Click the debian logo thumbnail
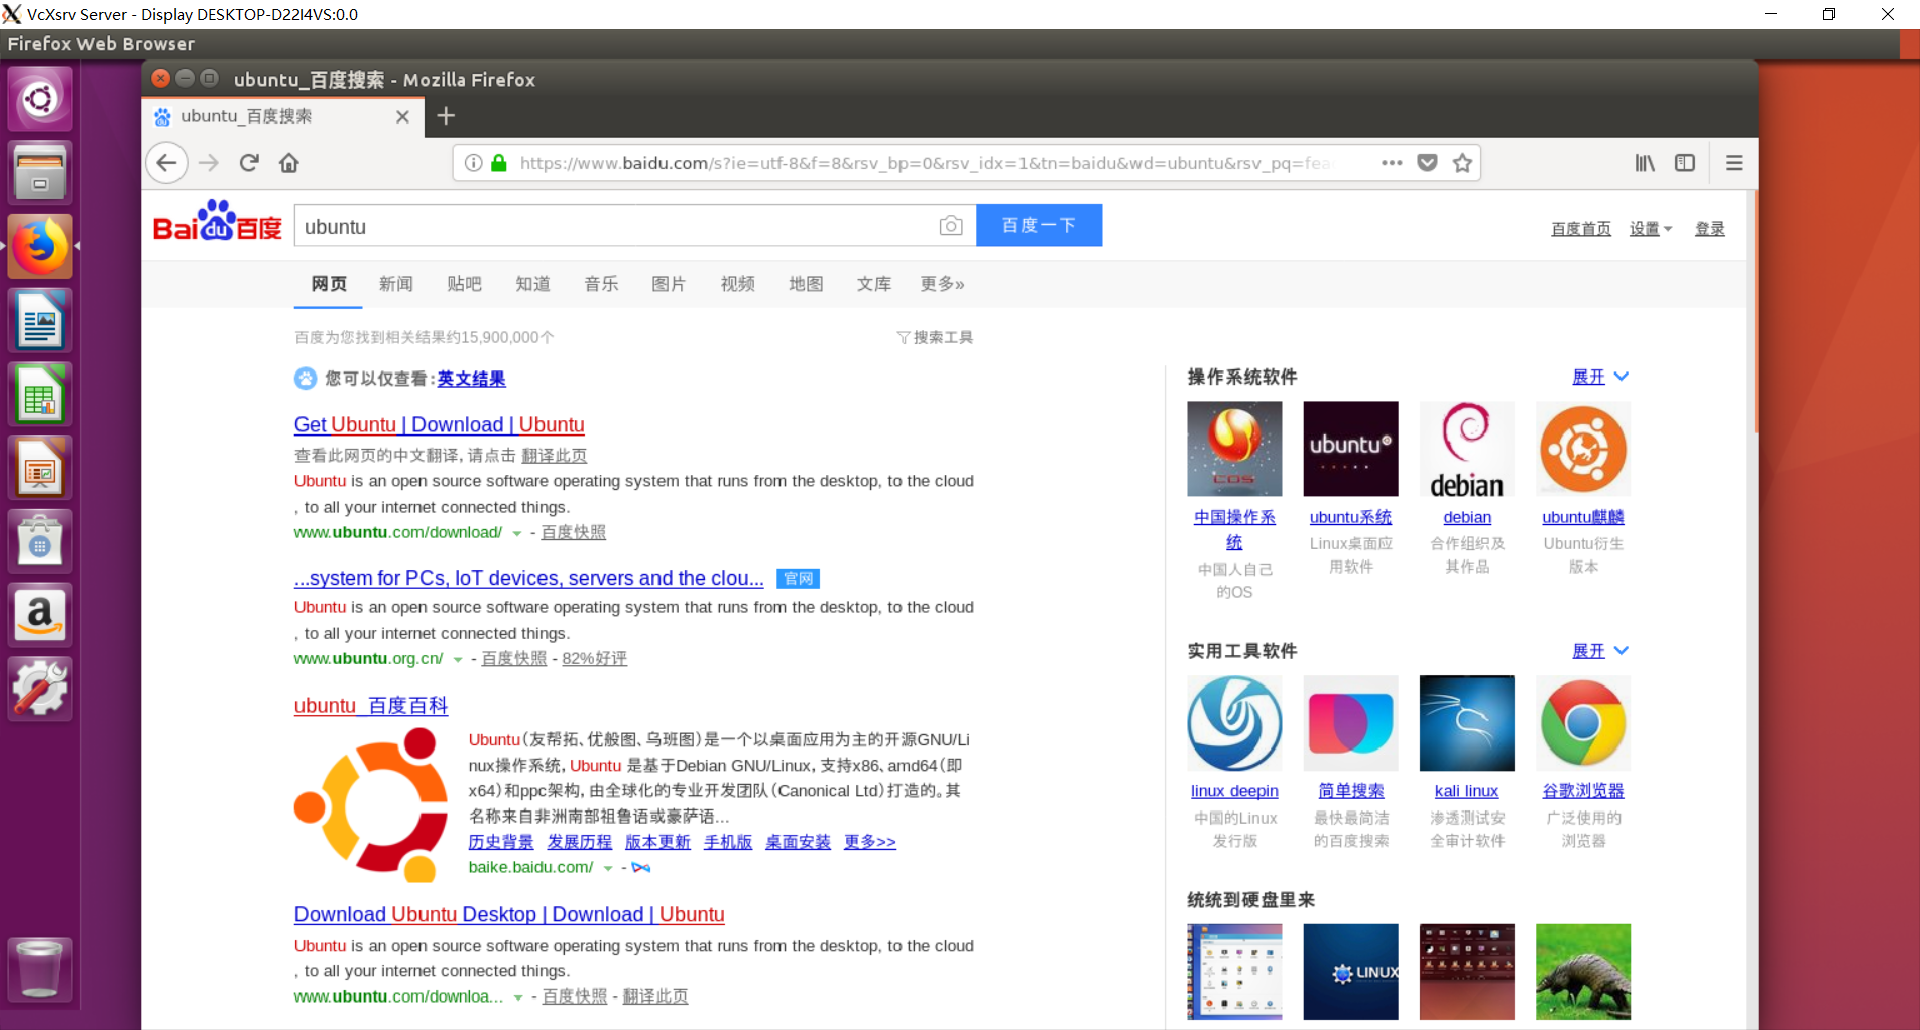Viewport: 1920px width, 1030px height. click(1467, 449)
